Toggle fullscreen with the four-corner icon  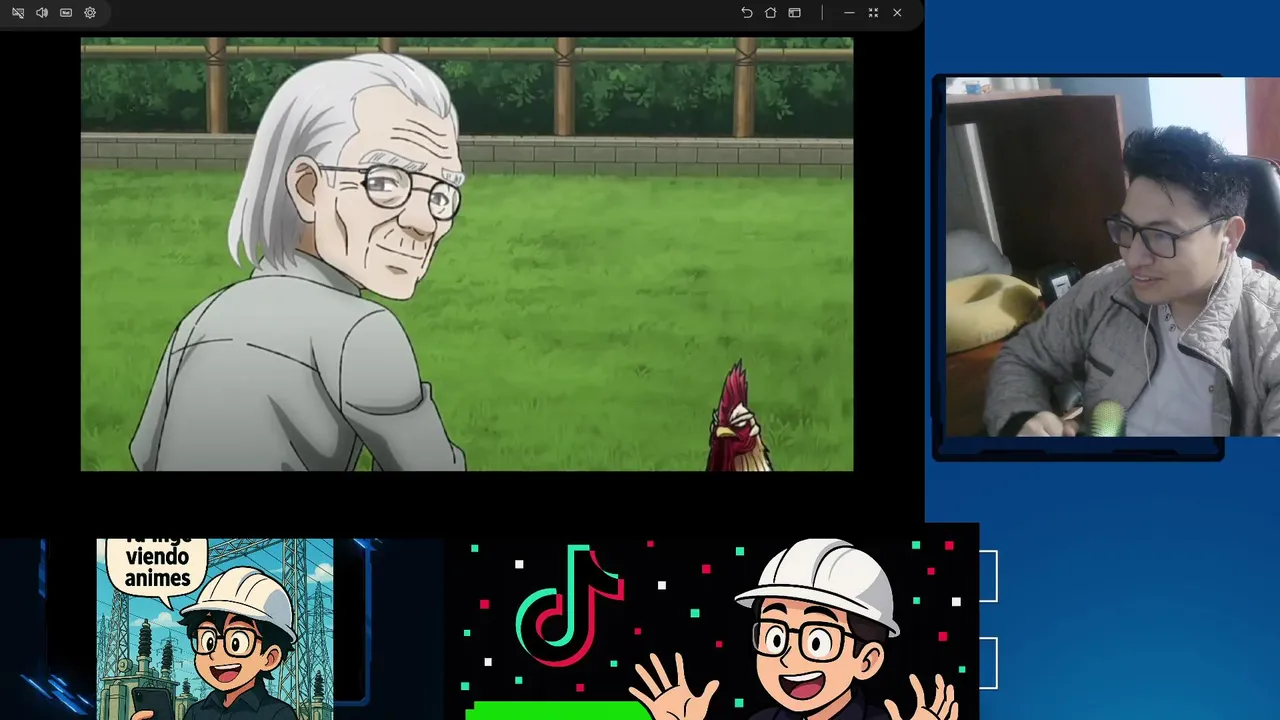tap(873, 13)
